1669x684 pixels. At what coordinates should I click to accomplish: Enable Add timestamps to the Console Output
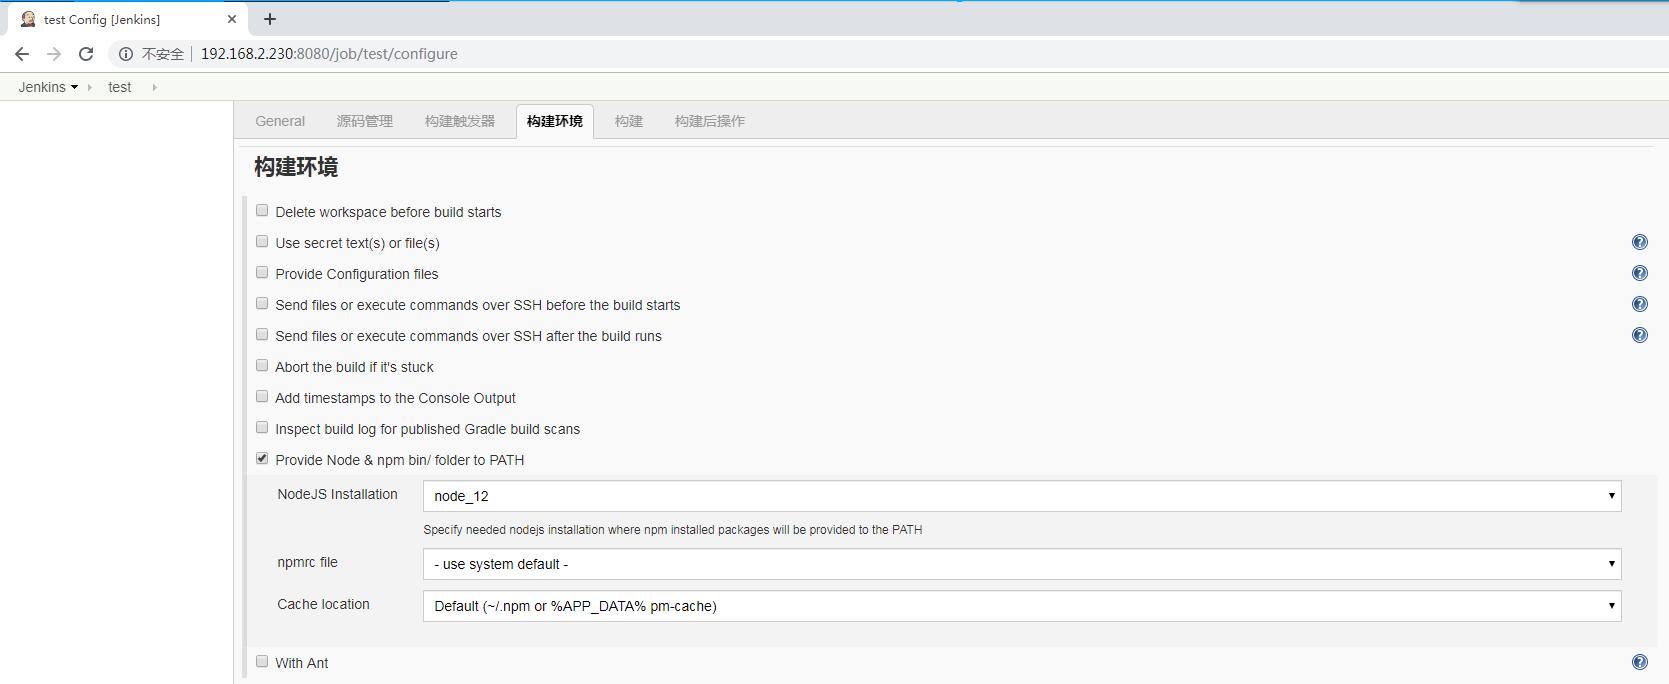tap(262, 397)
